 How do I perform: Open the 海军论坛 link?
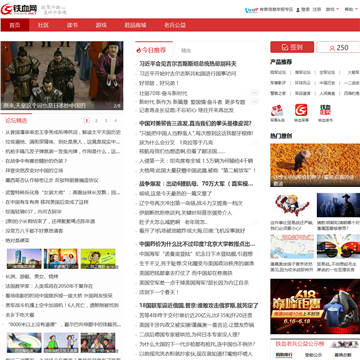[x=303, y=72]
